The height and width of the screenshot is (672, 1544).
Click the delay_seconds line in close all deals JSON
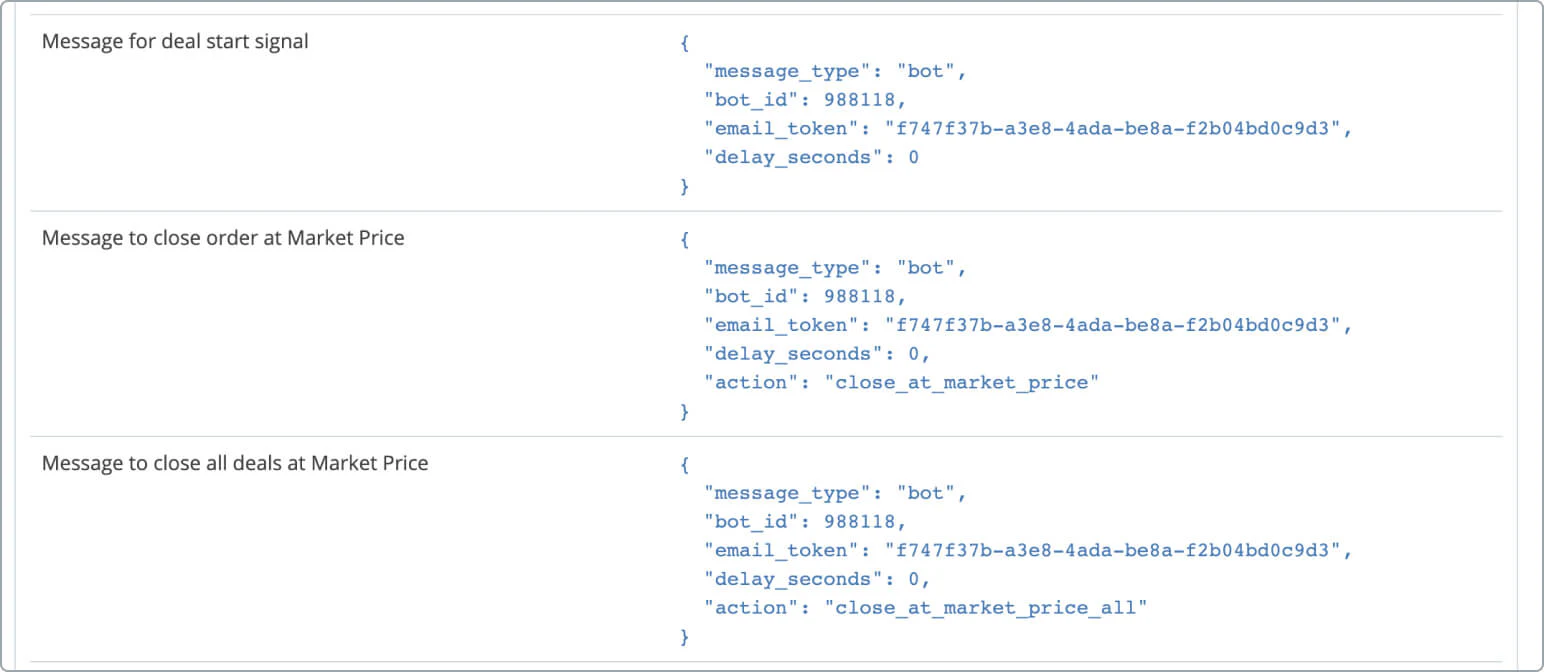click(x=817, y=579)
